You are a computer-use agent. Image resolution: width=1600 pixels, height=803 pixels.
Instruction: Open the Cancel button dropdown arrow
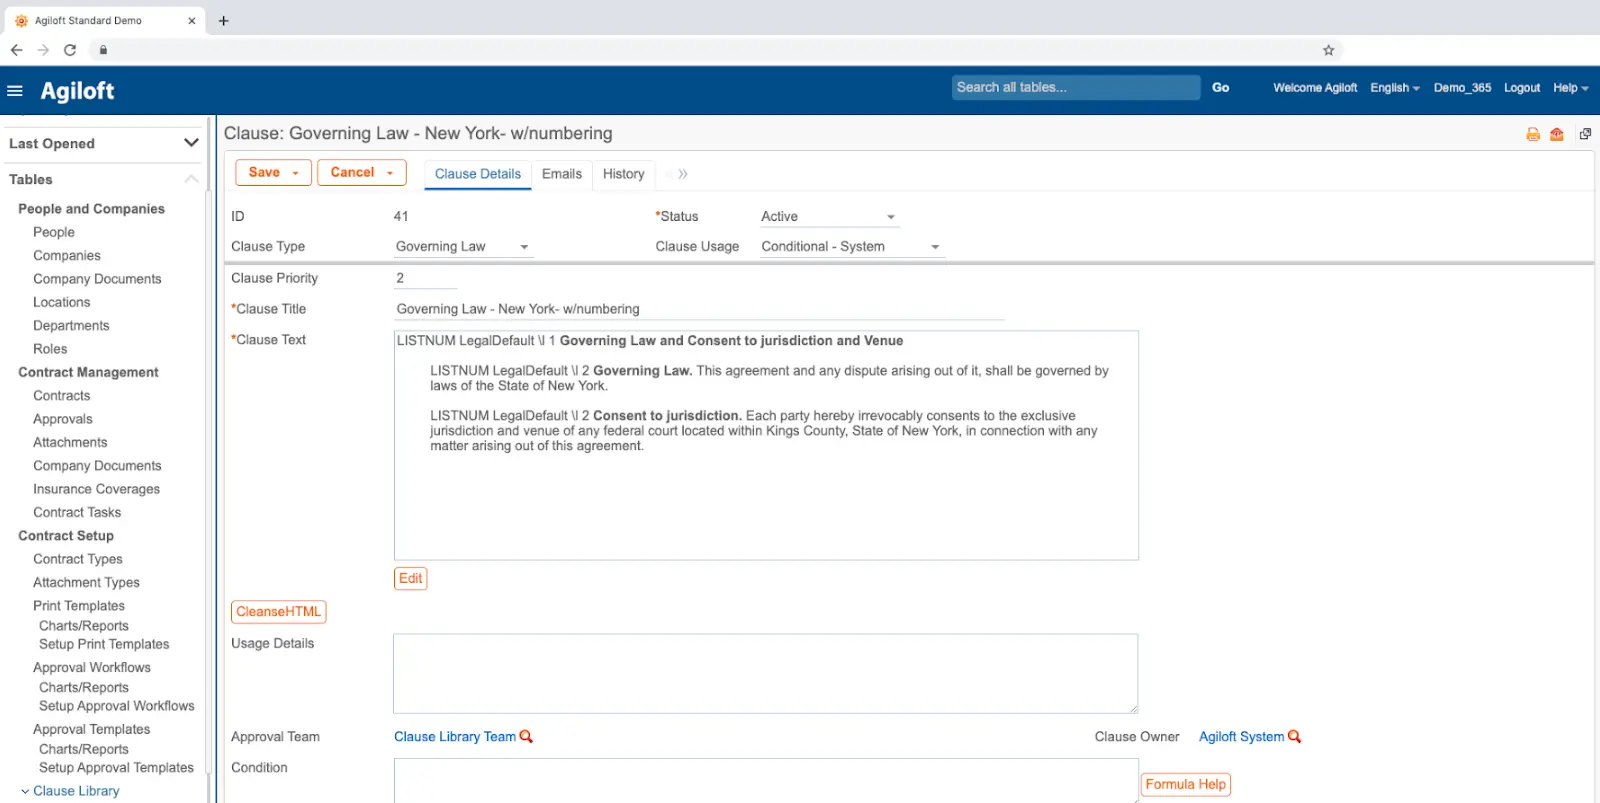pyautogui.click(x=390, y=173)
